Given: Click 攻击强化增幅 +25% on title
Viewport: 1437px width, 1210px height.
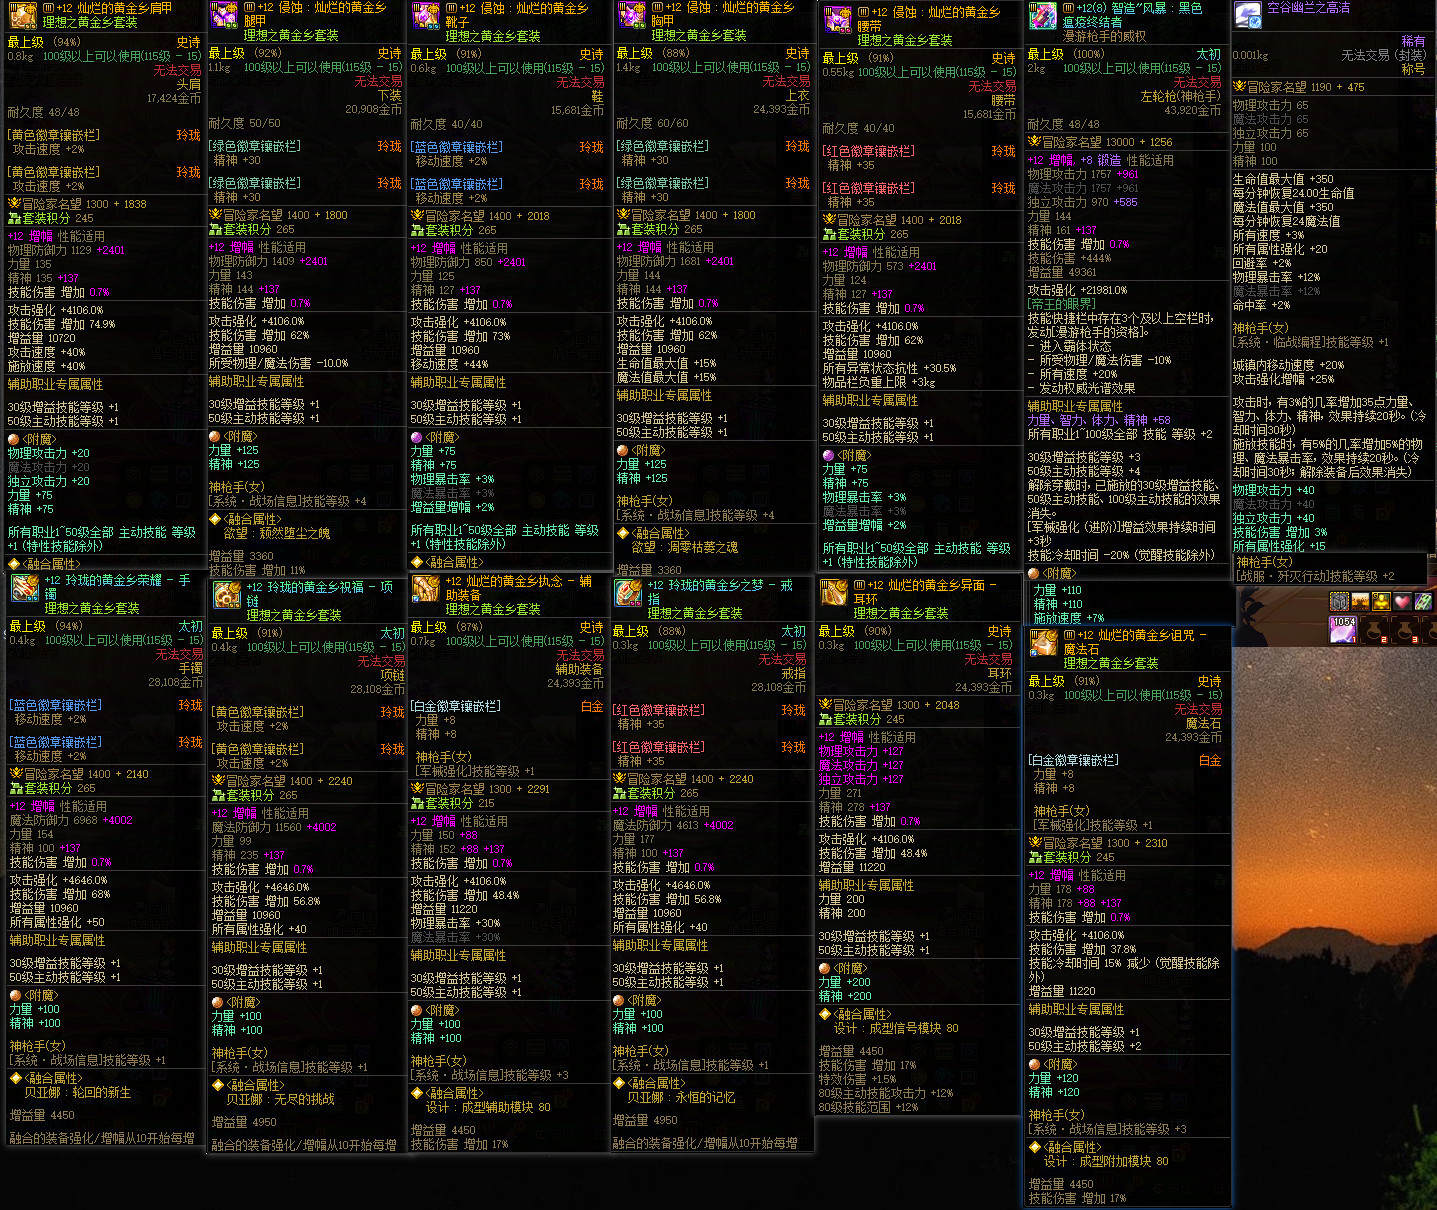Looking at the screenshot, I should tap(1284, 379).
